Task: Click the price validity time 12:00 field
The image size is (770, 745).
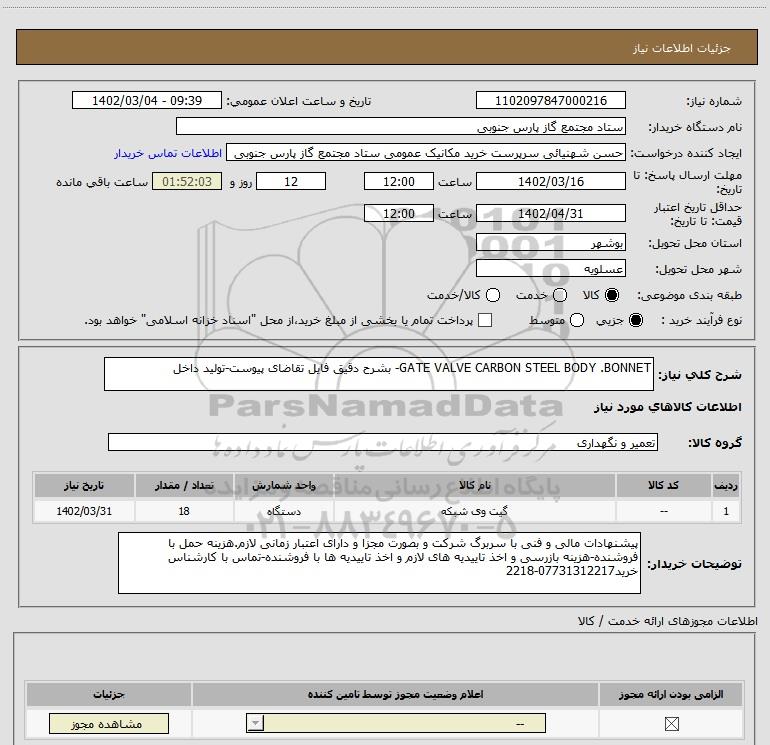Action: pos(399,213)
